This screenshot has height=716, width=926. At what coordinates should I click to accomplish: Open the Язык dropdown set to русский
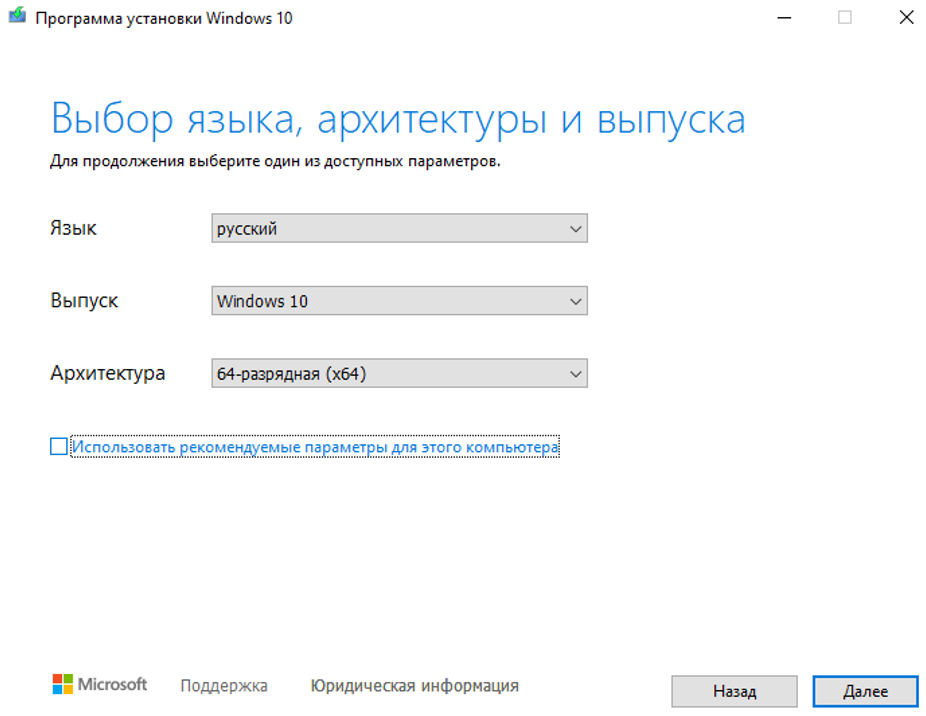399,228
